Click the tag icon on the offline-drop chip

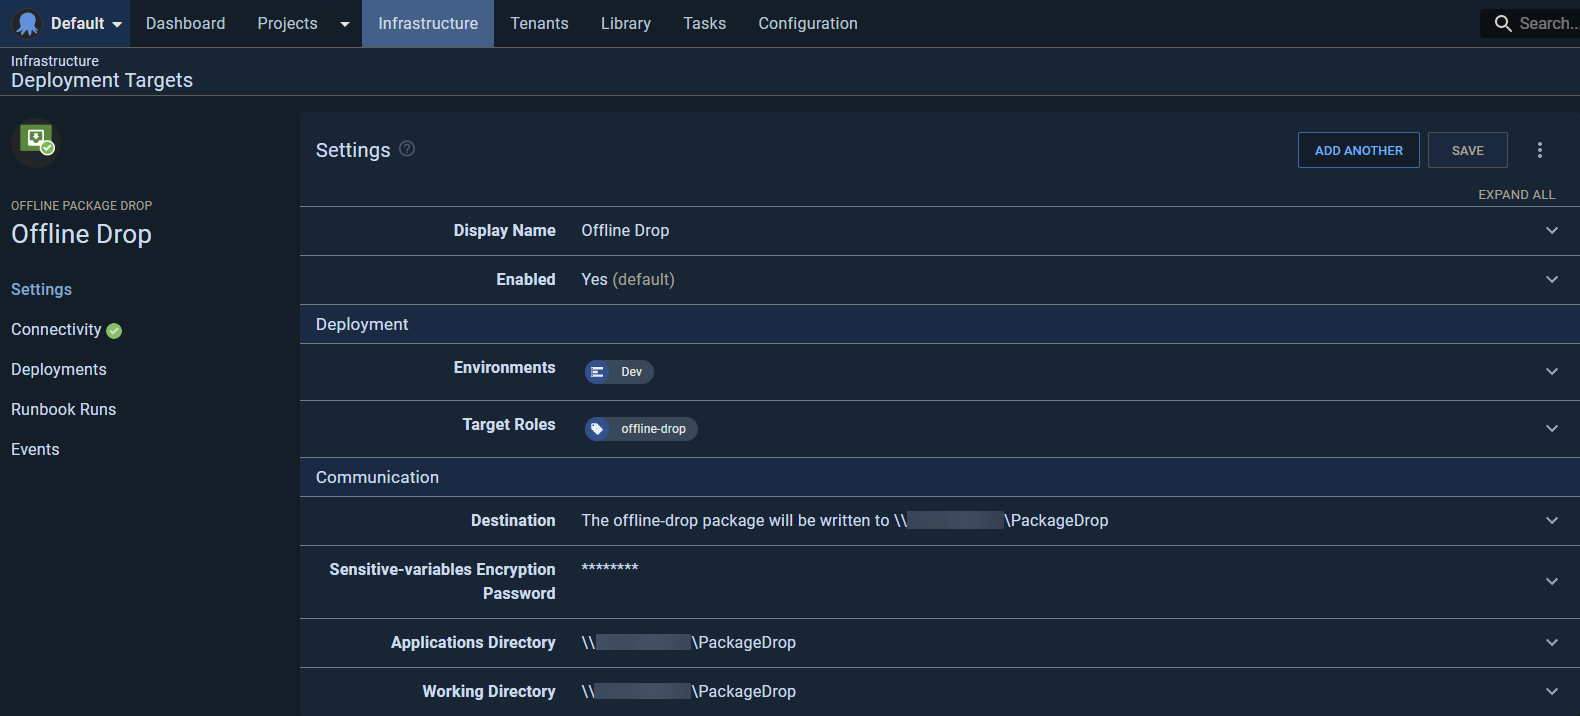coord(597,429)
